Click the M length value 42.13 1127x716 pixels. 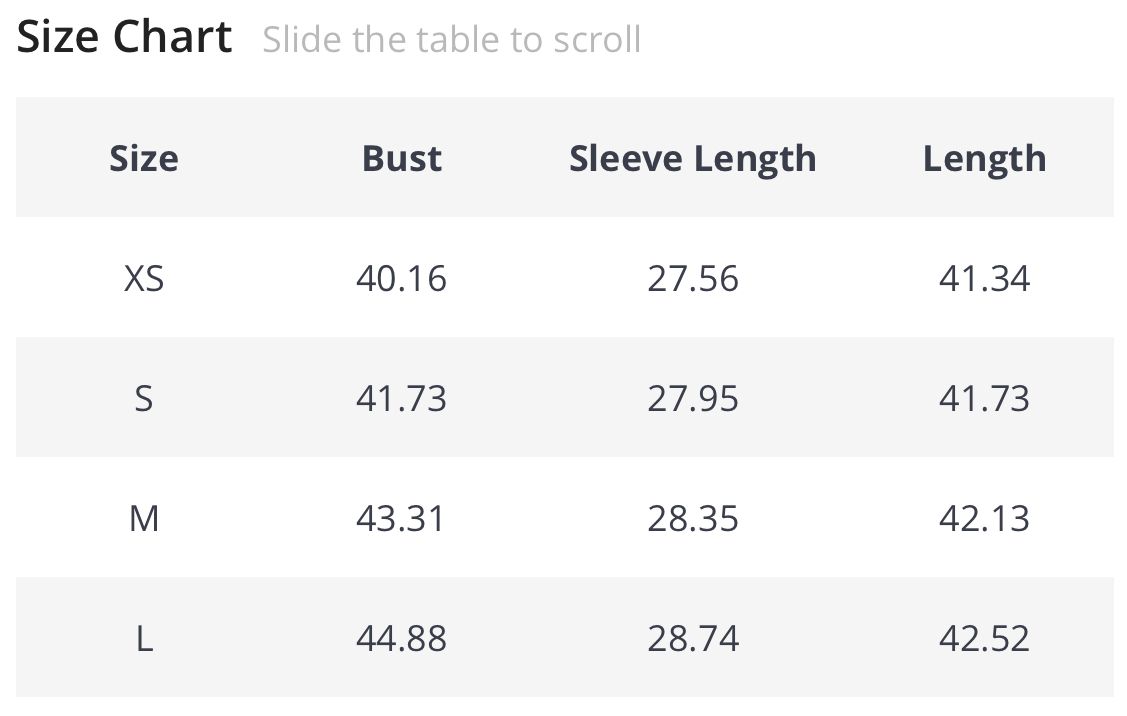tap(984, 518)
